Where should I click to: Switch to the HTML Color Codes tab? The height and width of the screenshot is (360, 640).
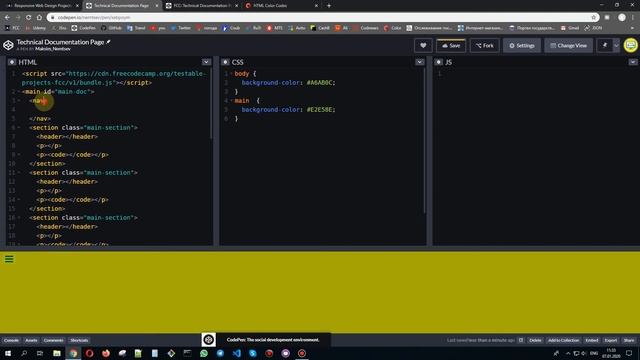coord(282,6)
